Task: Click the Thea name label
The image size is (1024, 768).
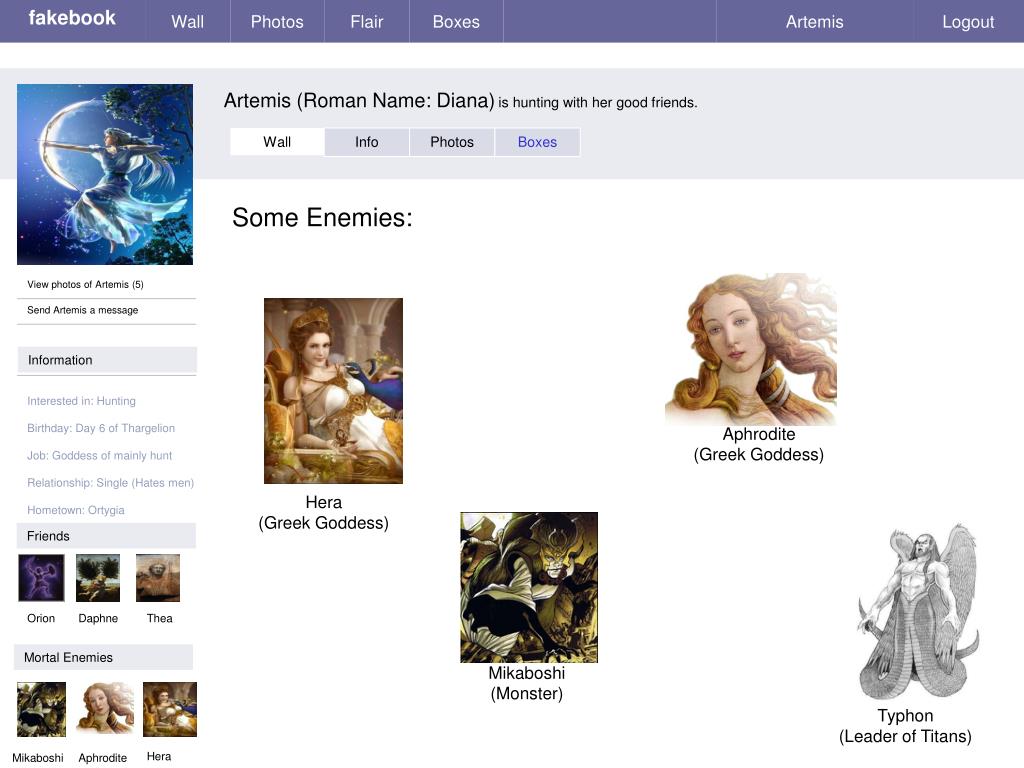Action: click(159, 618)
